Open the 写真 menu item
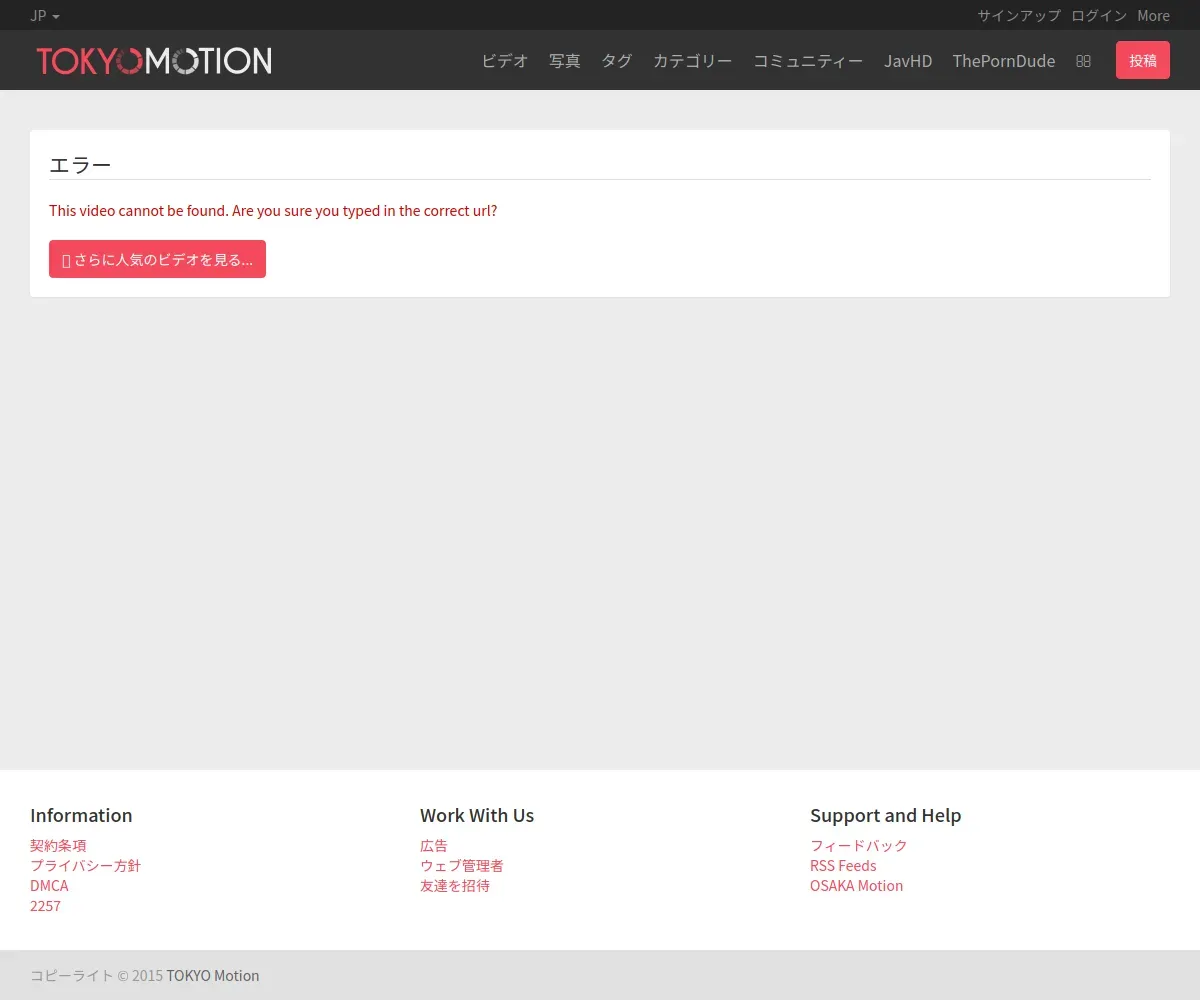This screenshot has width=1200, height=1000. (x=565, y=61)
